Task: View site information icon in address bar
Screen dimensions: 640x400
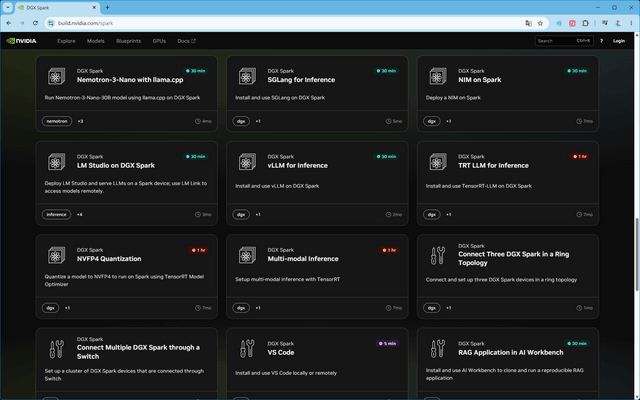Action: [x=51, y=23]
